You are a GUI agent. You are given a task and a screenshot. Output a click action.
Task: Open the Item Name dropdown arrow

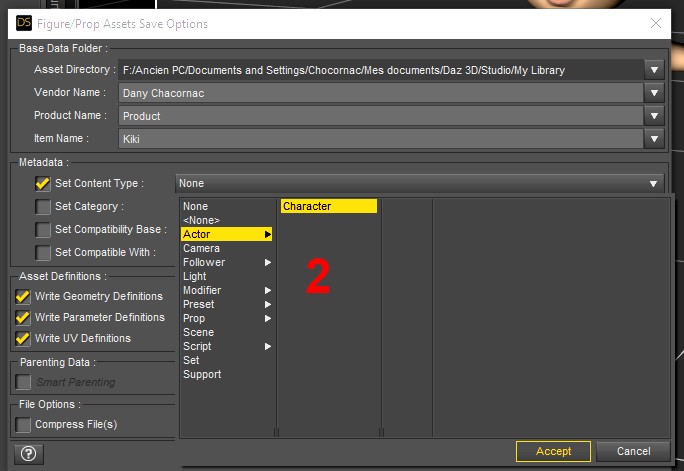654,139
